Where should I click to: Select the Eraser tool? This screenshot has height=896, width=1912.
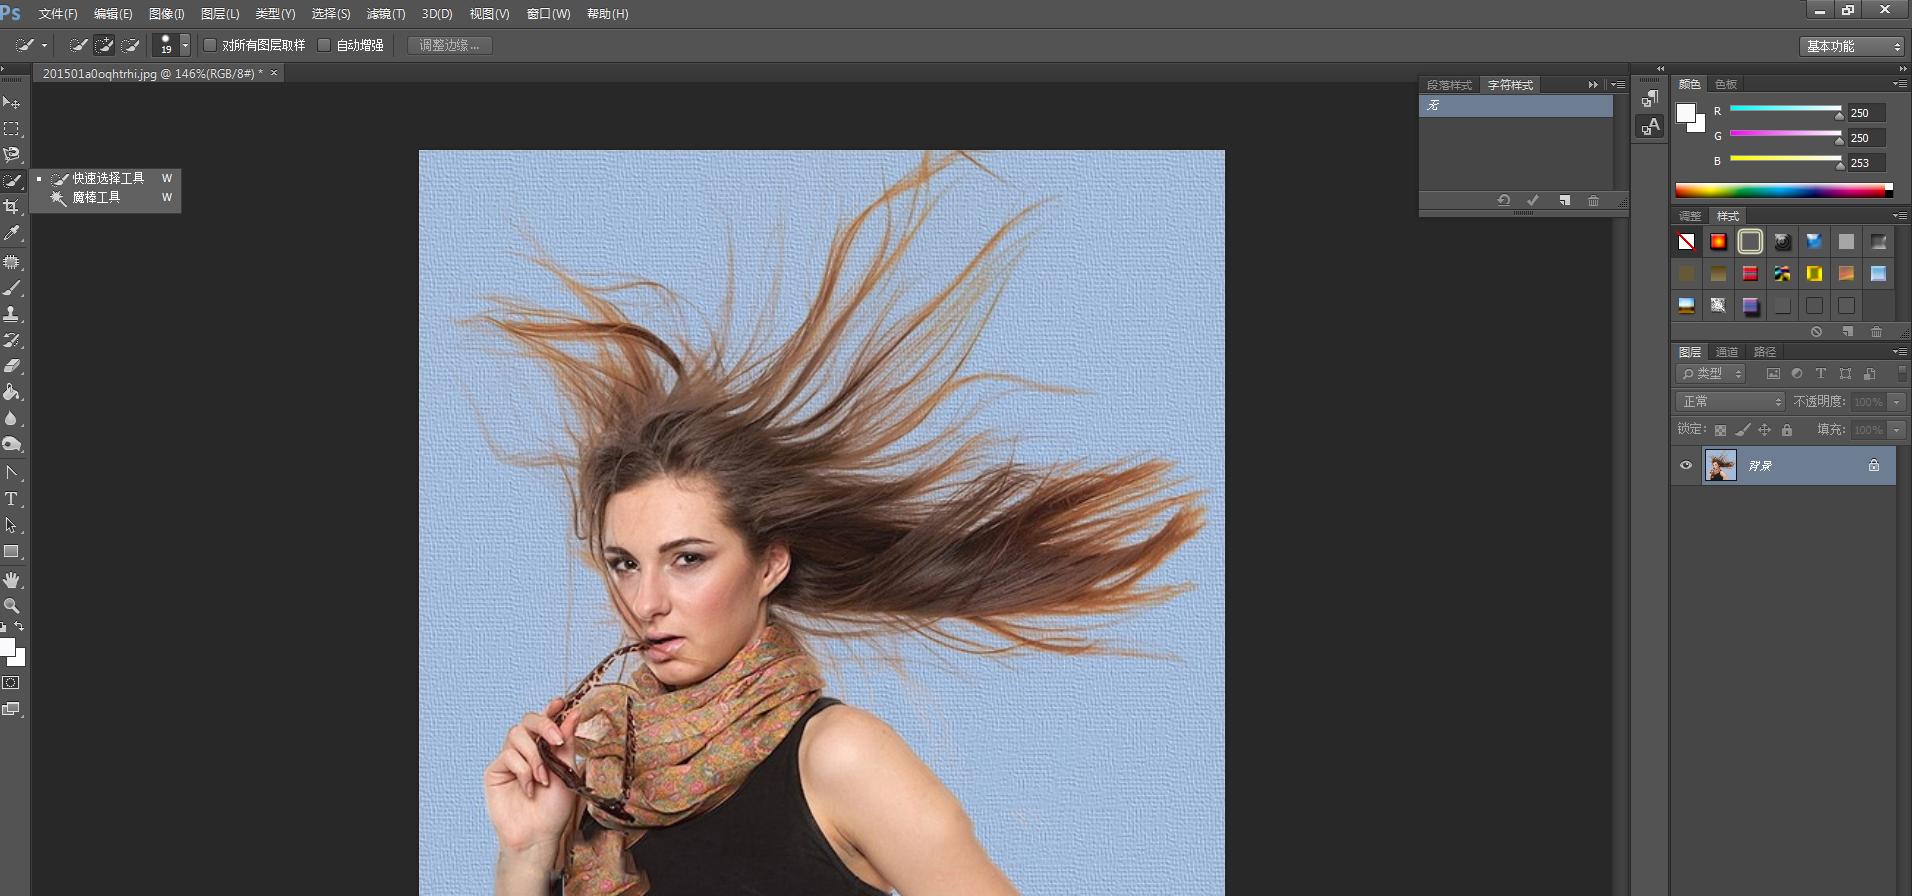12,366
